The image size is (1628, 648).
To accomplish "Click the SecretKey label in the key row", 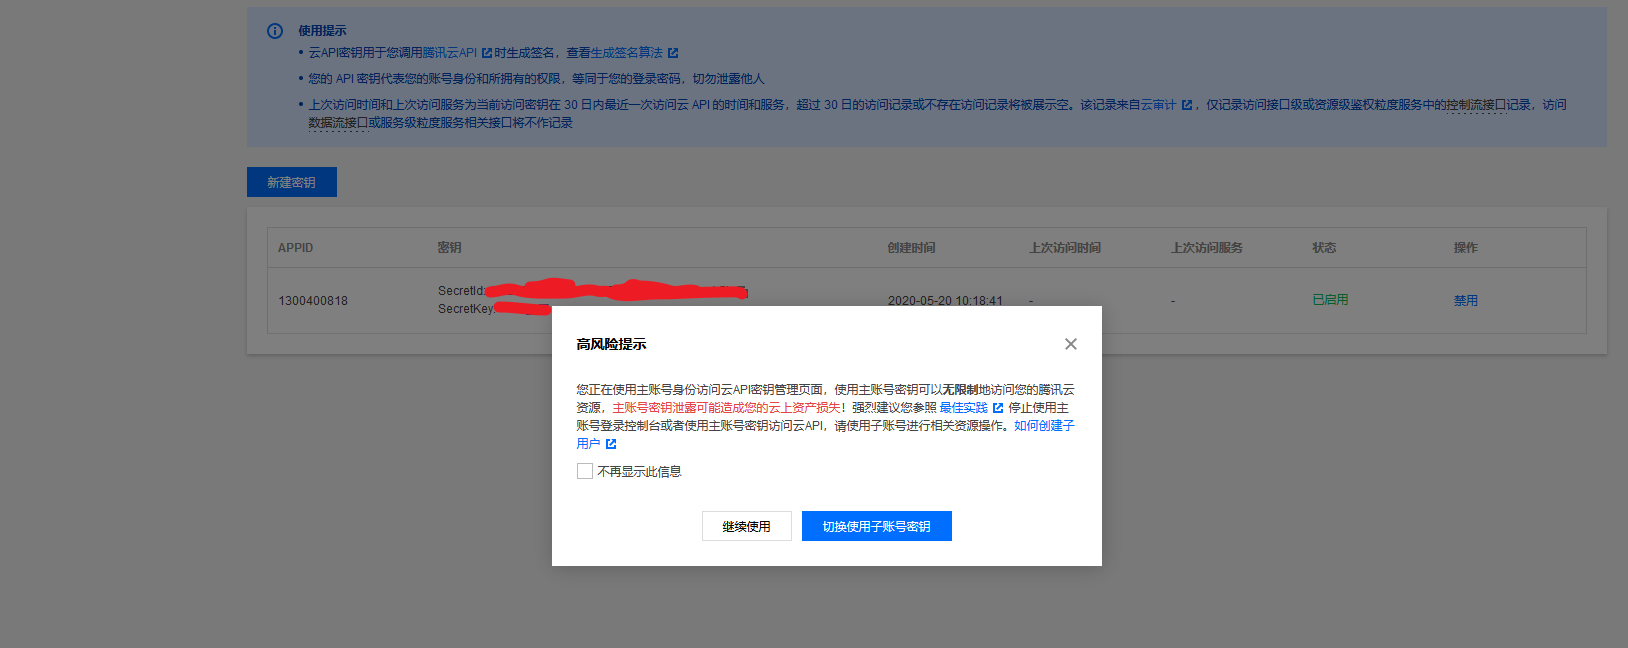I will [x=466, y=309].
